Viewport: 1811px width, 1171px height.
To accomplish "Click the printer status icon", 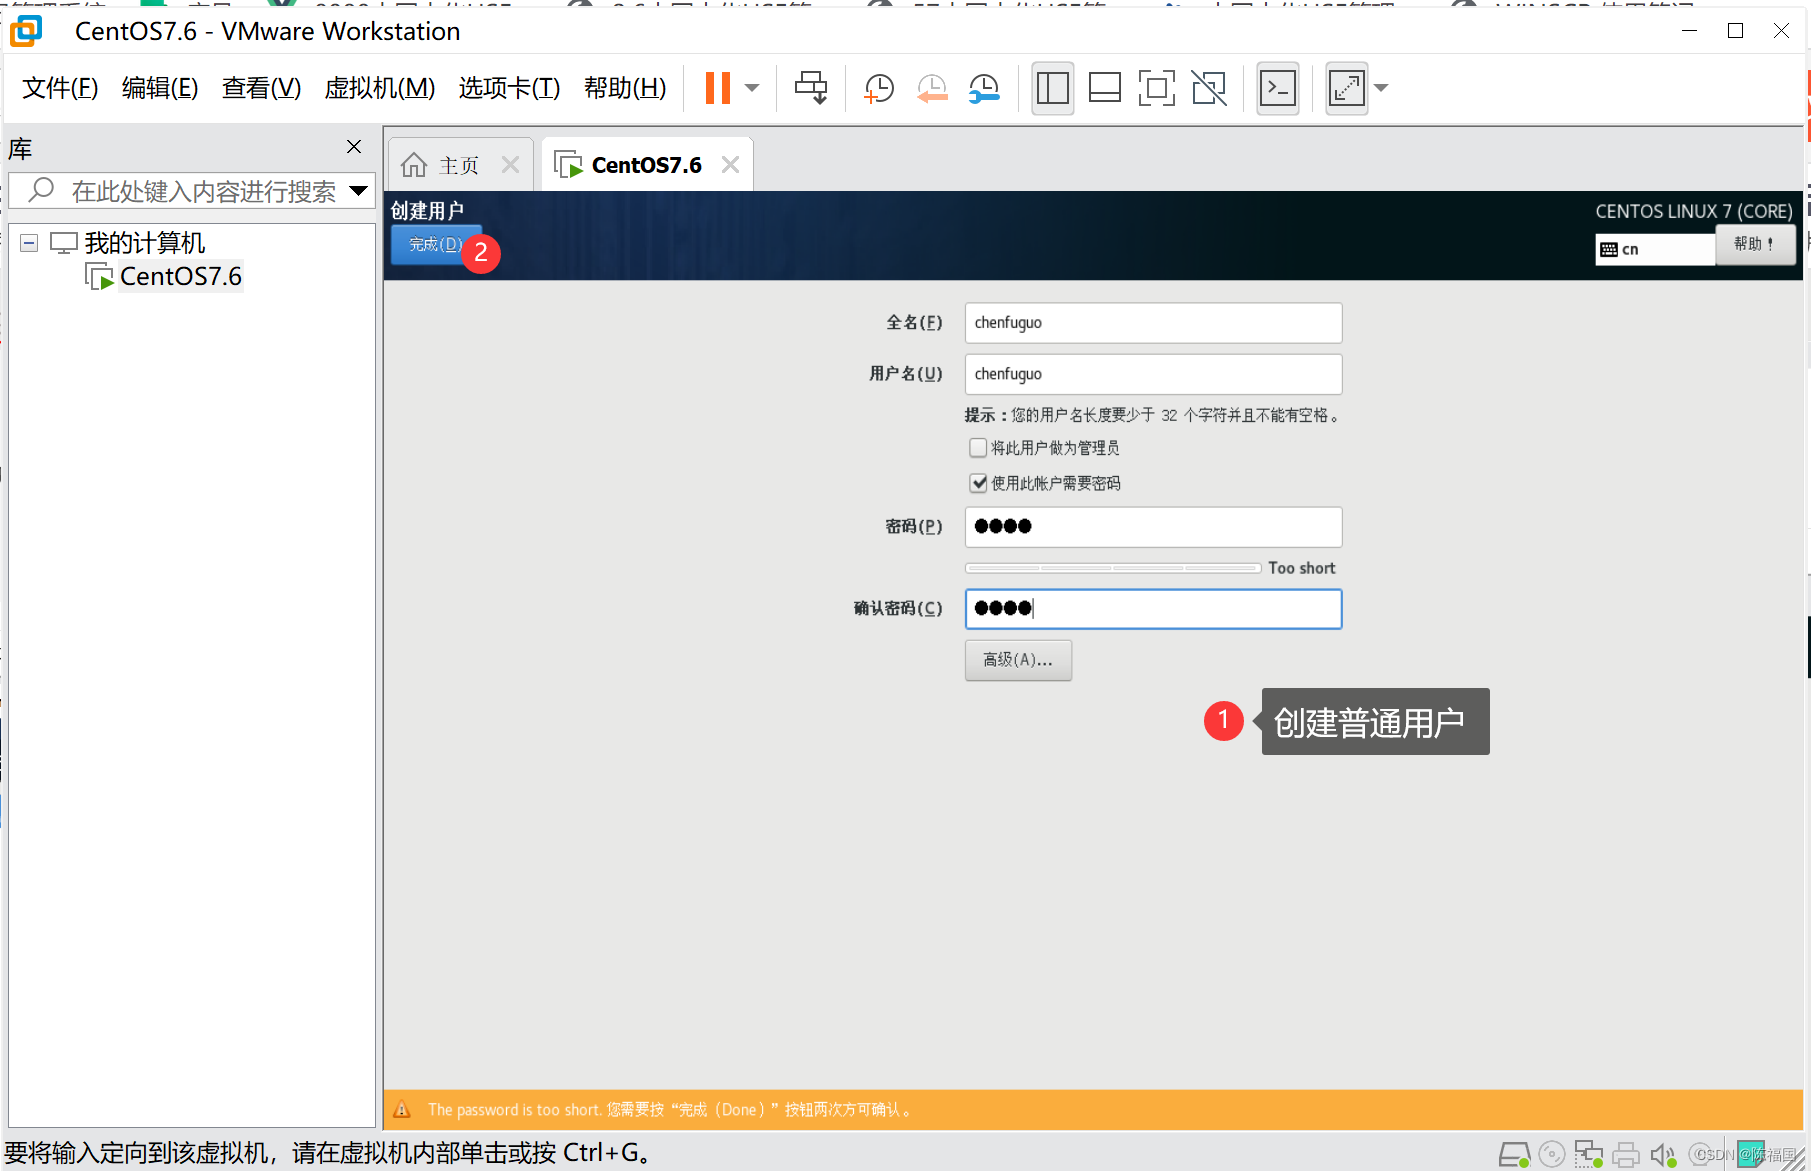I will coord(1626,1155).
